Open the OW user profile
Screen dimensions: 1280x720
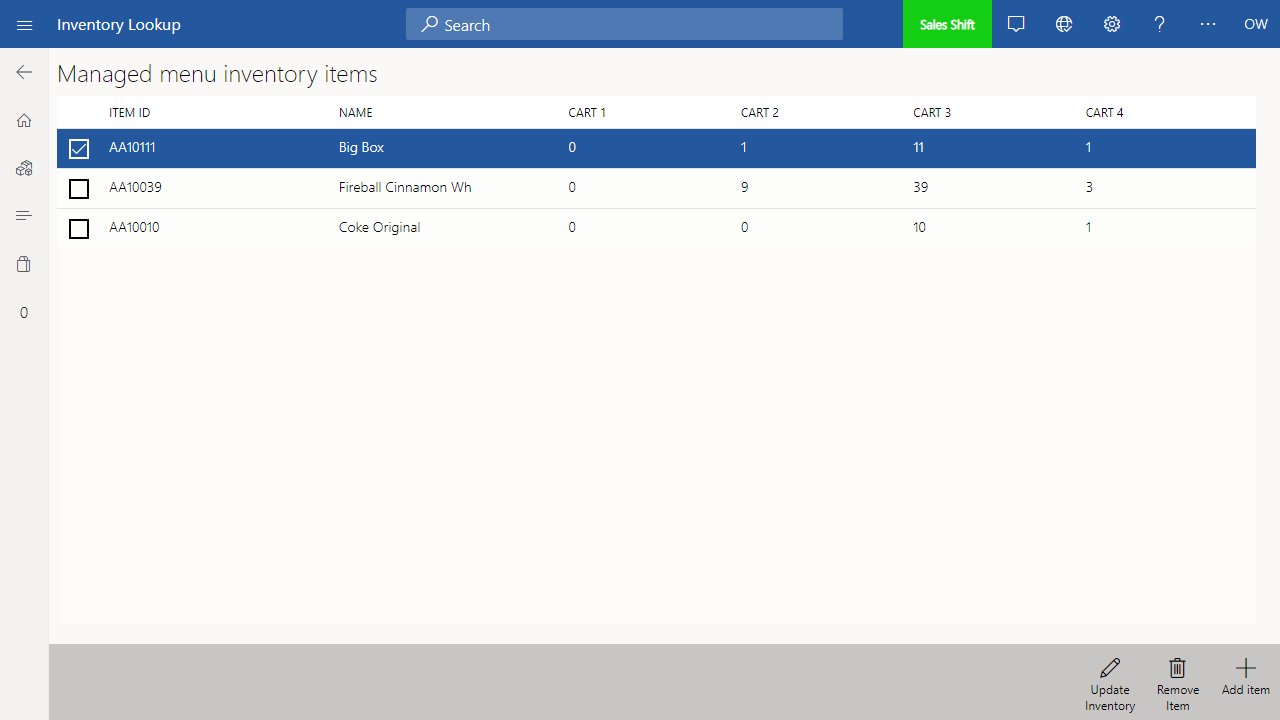1256,24
